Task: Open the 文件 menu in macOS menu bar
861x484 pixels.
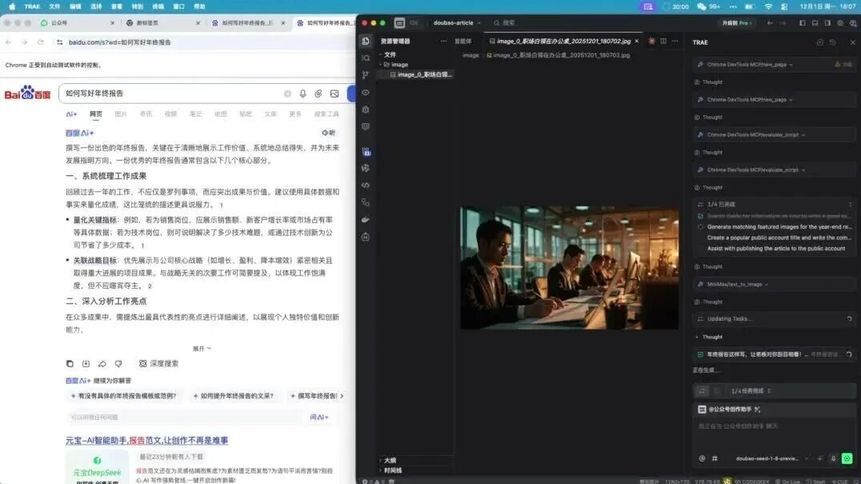Action: [54, 7]
